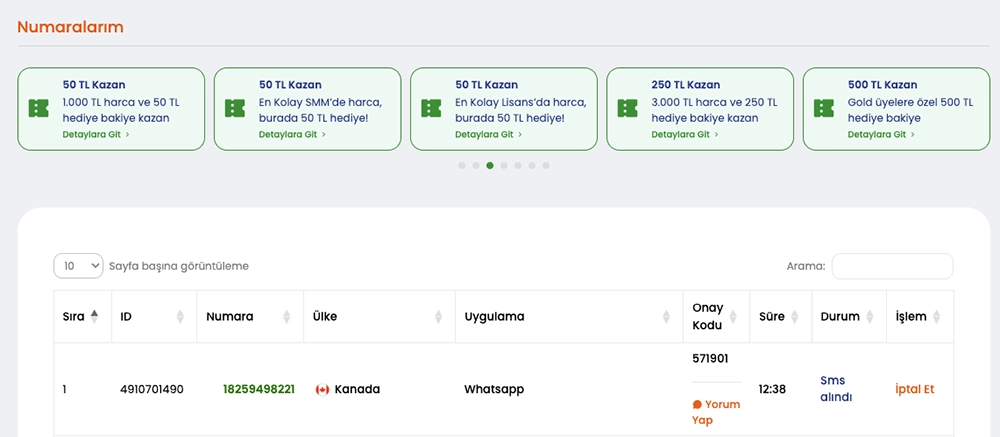Viewport: 1000px width, 437px height.
Task: Open the rows-per-page dropdown showing 10
Action: pos(78,266)
